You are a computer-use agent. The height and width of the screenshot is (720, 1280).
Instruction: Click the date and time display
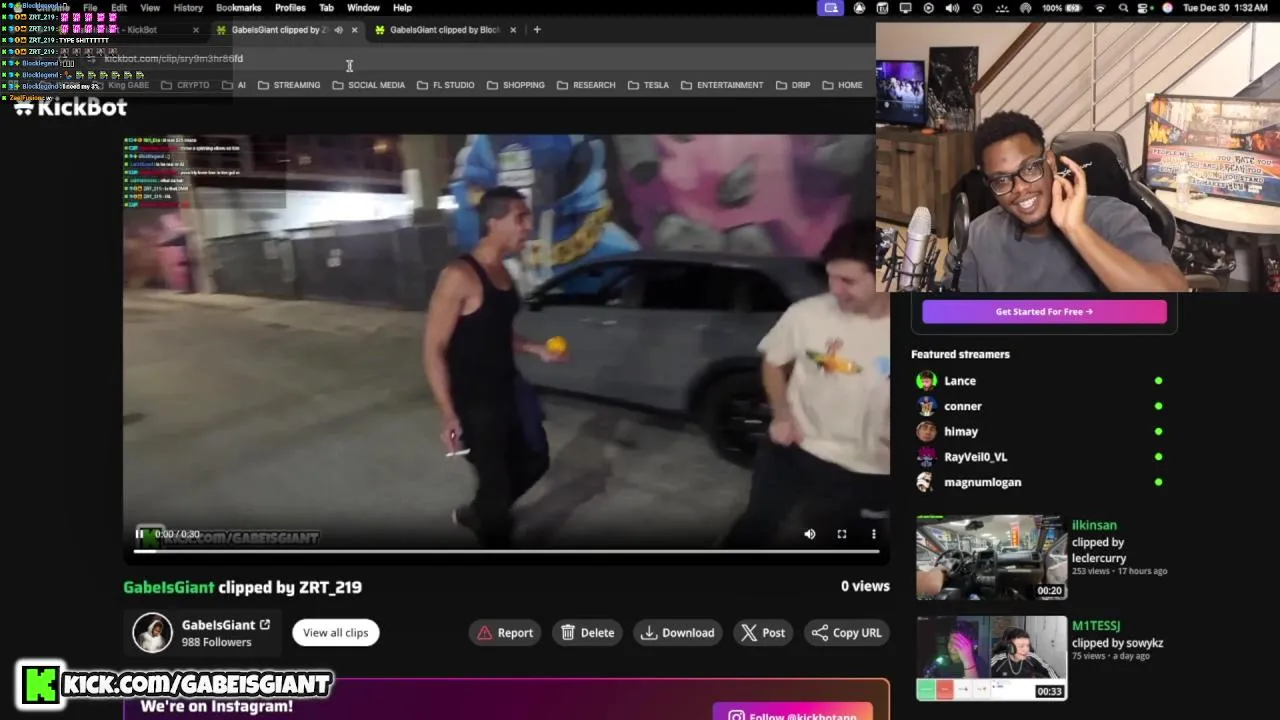pos(1225,8)
